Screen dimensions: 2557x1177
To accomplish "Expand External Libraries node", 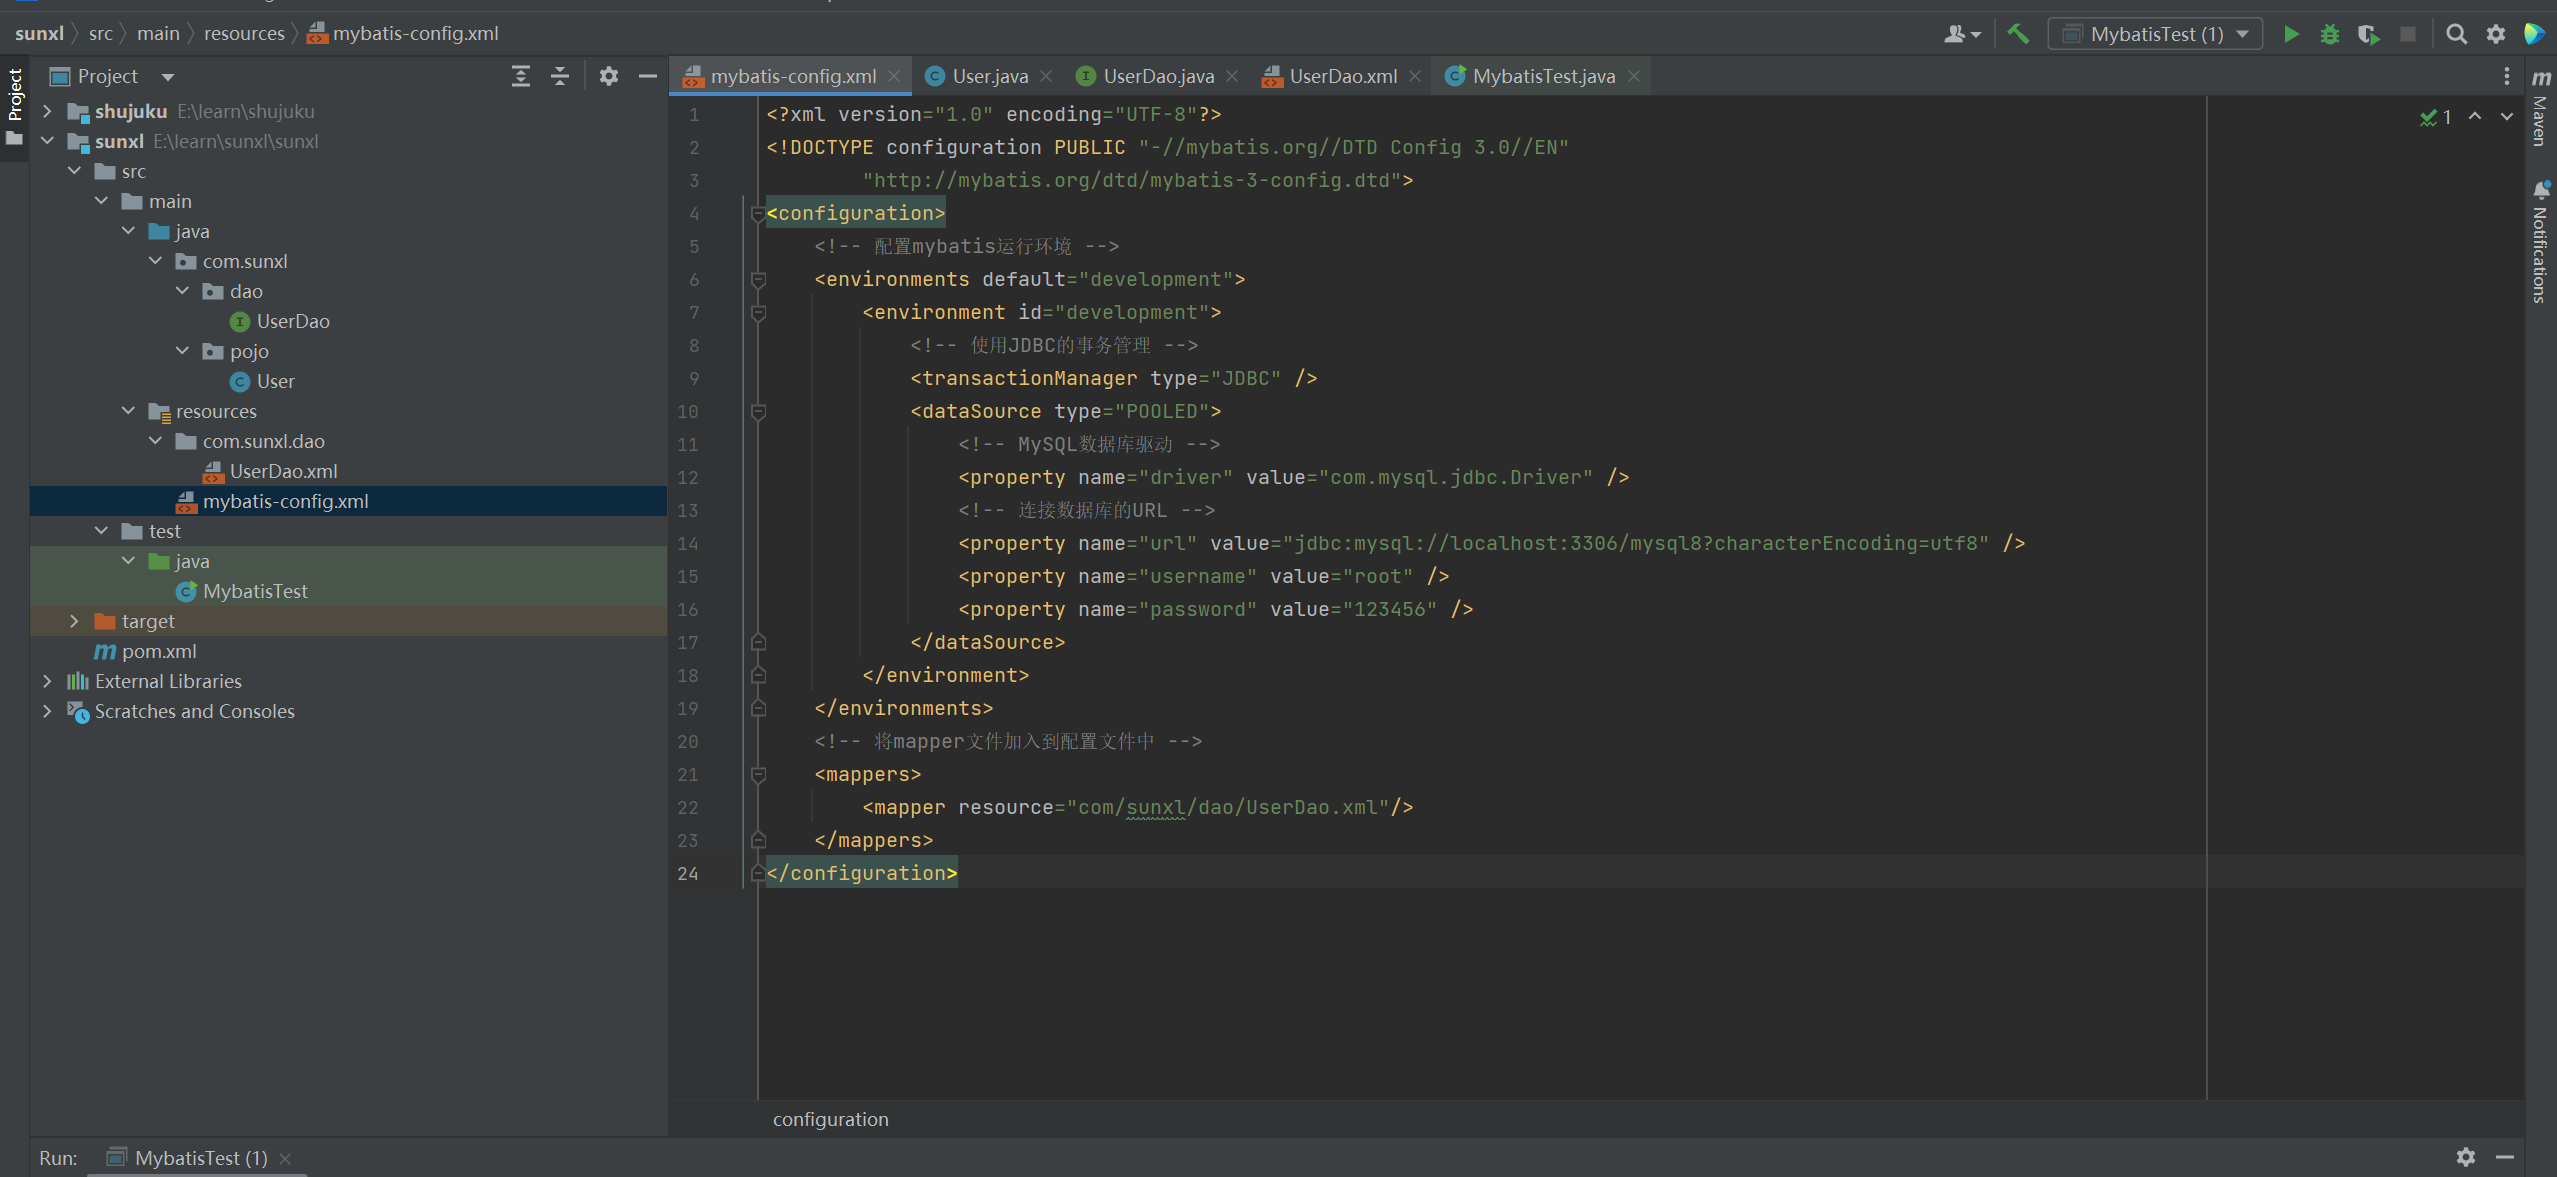I will click(x=47, y=681).
